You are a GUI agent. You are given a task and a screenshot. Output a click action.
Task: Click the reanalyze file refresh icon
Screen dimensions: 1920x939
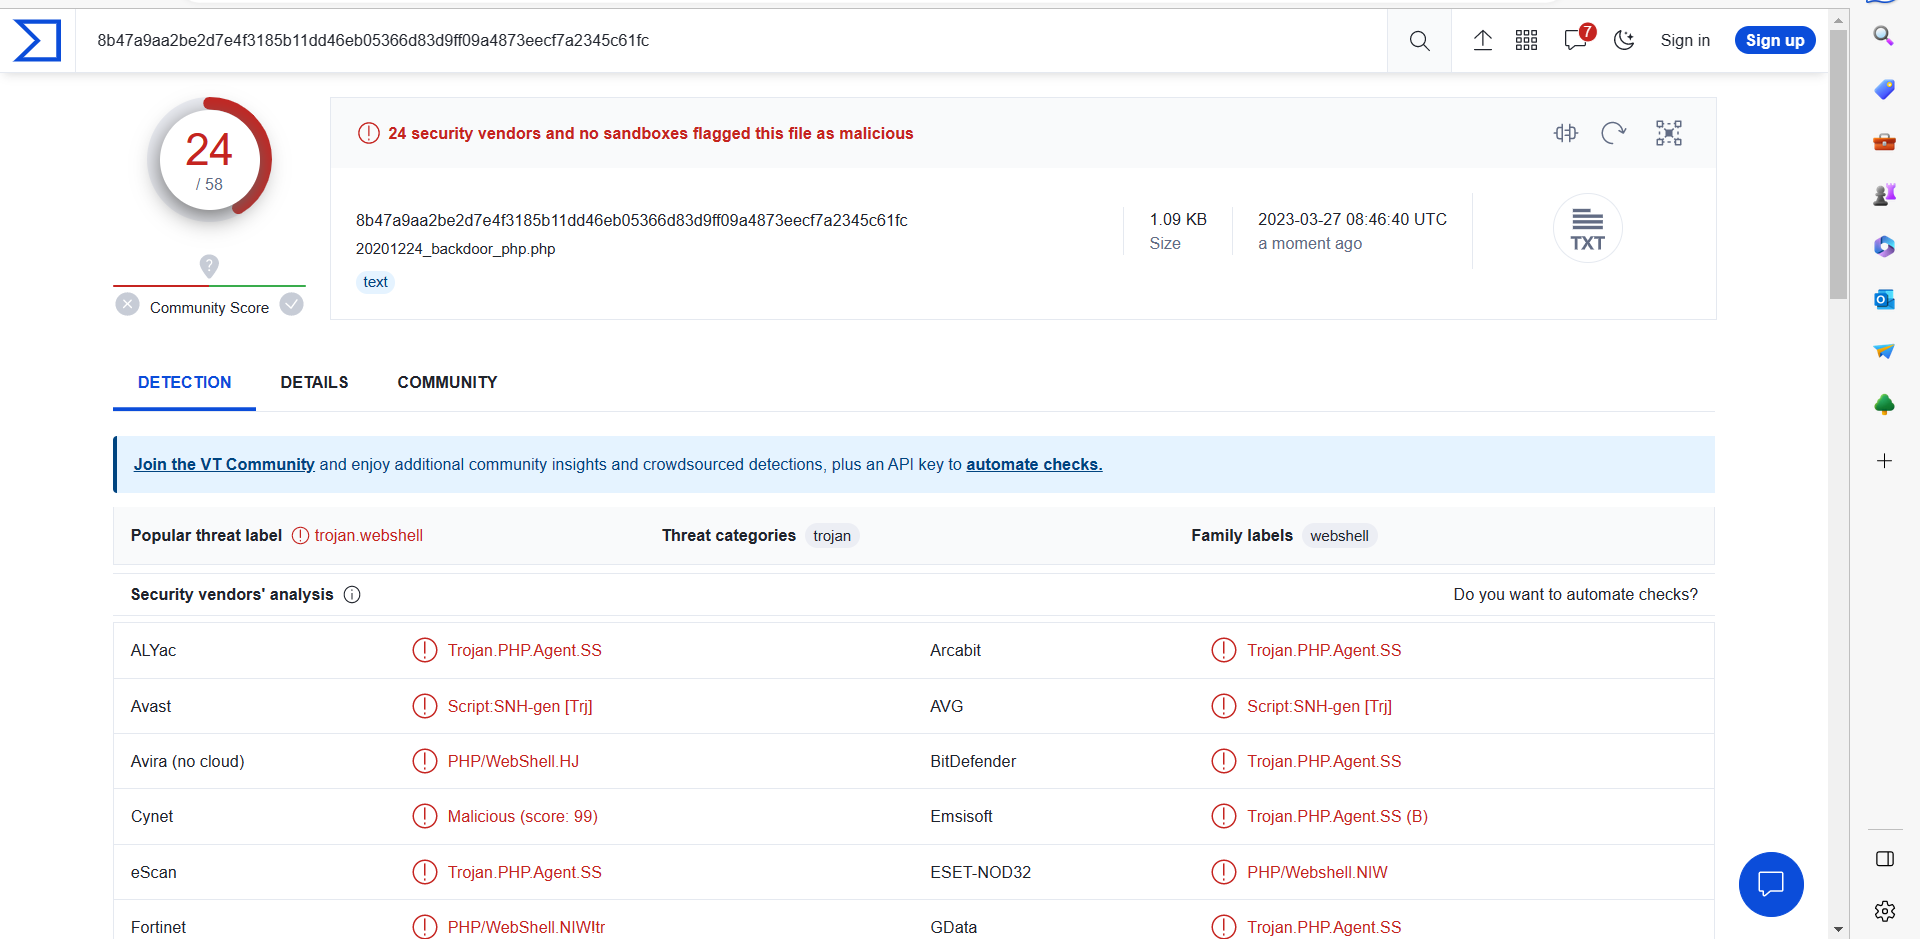1613,133
